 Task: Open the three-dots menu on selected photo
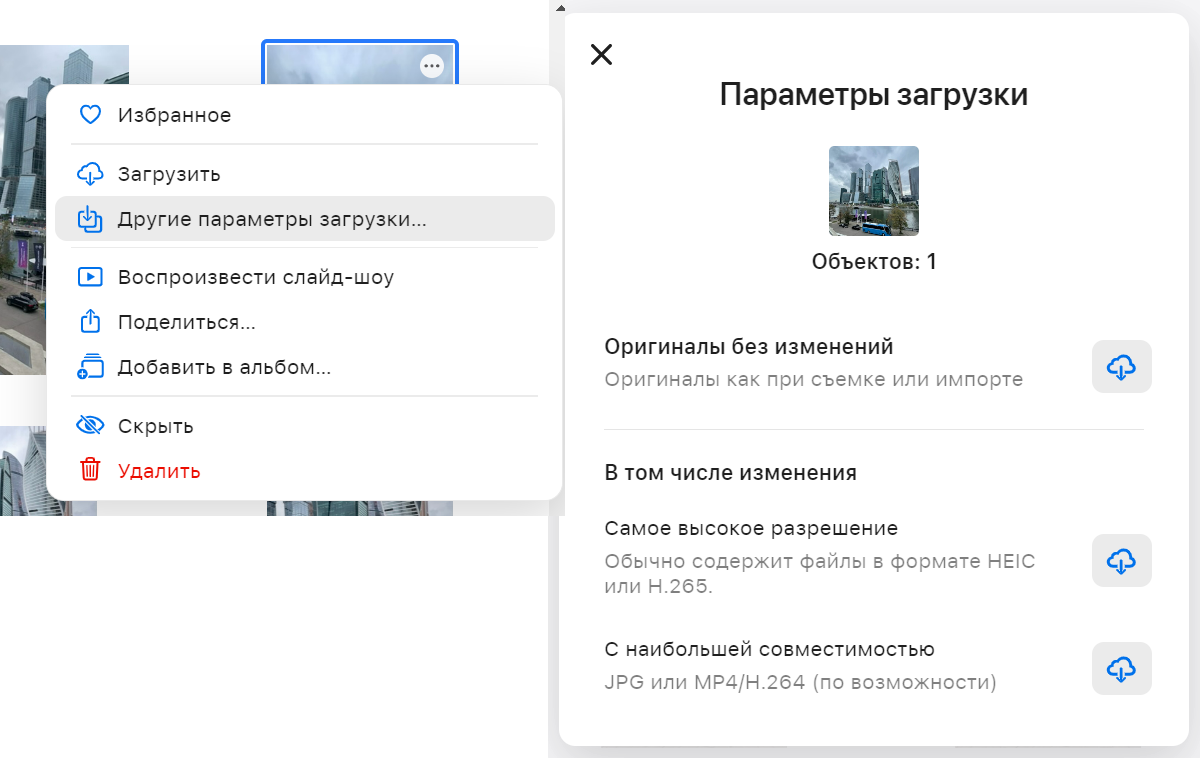[431, 66]
